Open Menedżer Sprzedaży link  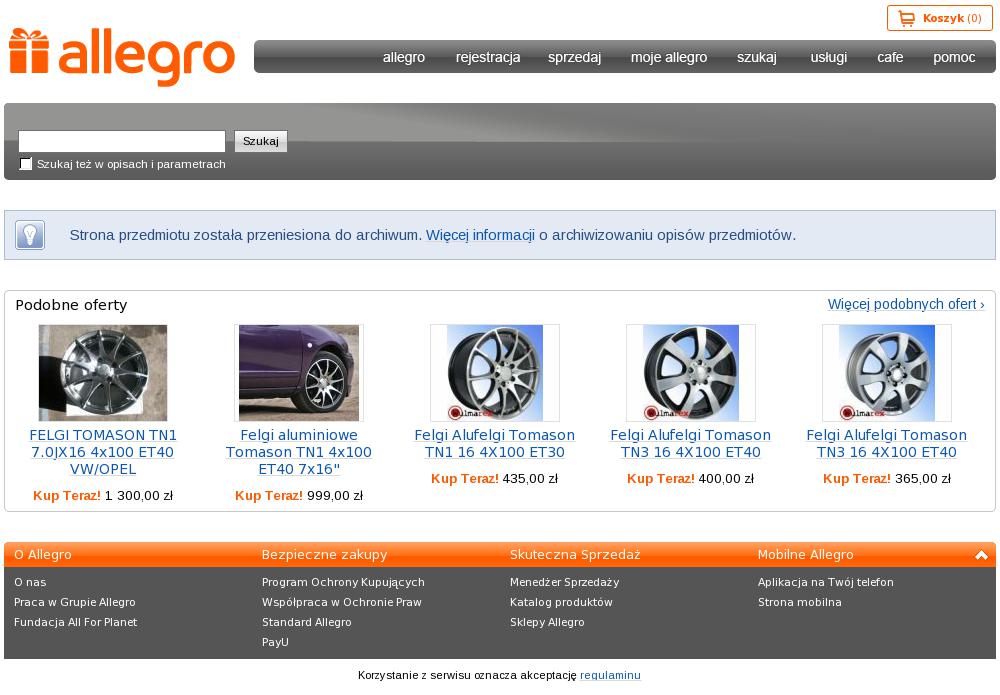coord(564,582)
